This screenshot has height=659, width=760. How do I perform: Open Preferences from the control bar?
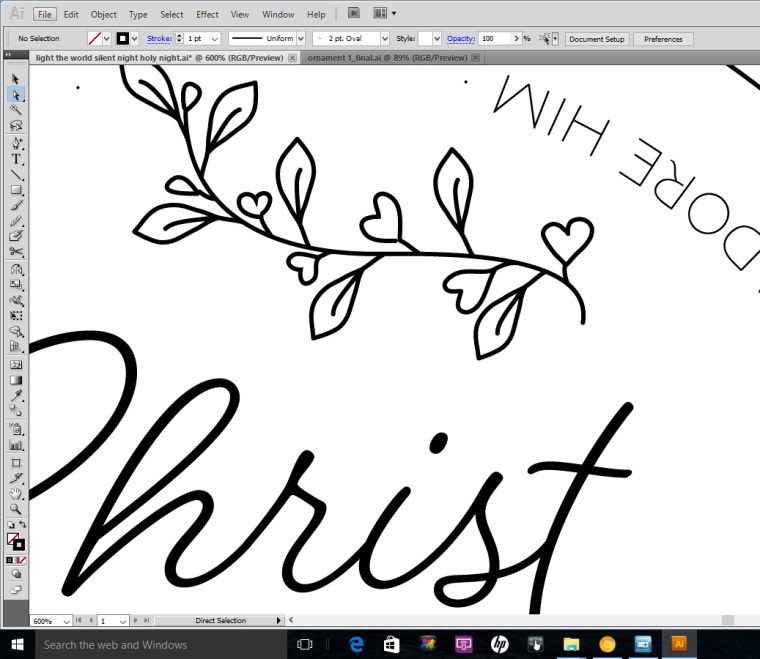coord(663,39)
